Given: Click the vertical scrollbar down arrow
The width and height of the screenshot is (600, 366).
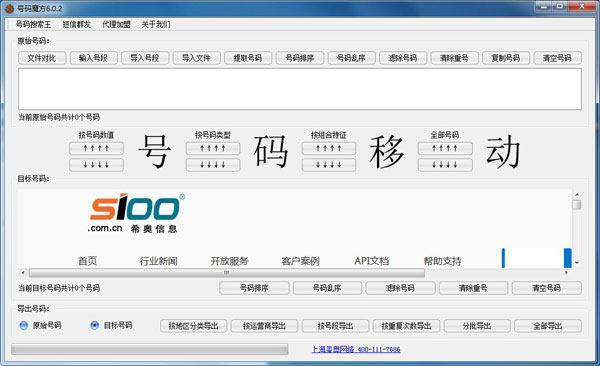Looking at the screenshot, I should tap(577, 263).
